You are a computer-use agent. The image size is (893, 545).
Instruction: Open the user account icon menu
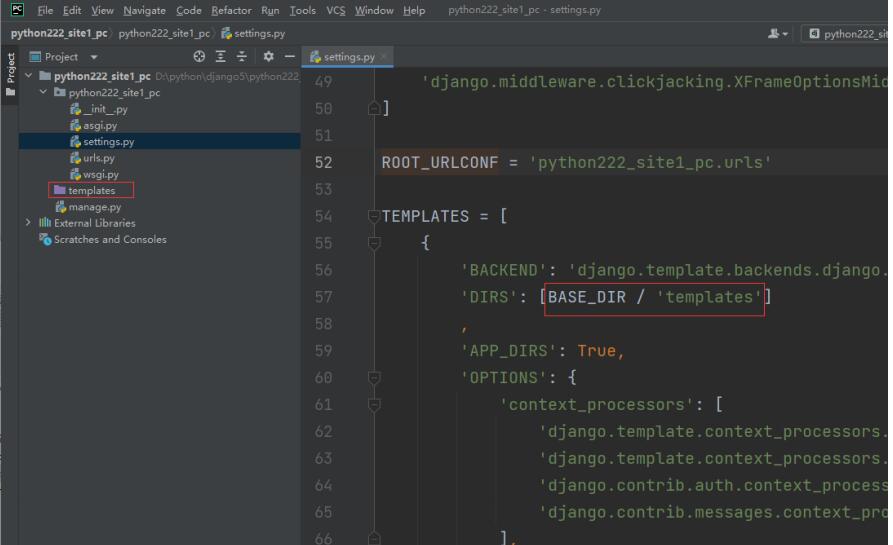click(x=775, y=33)
